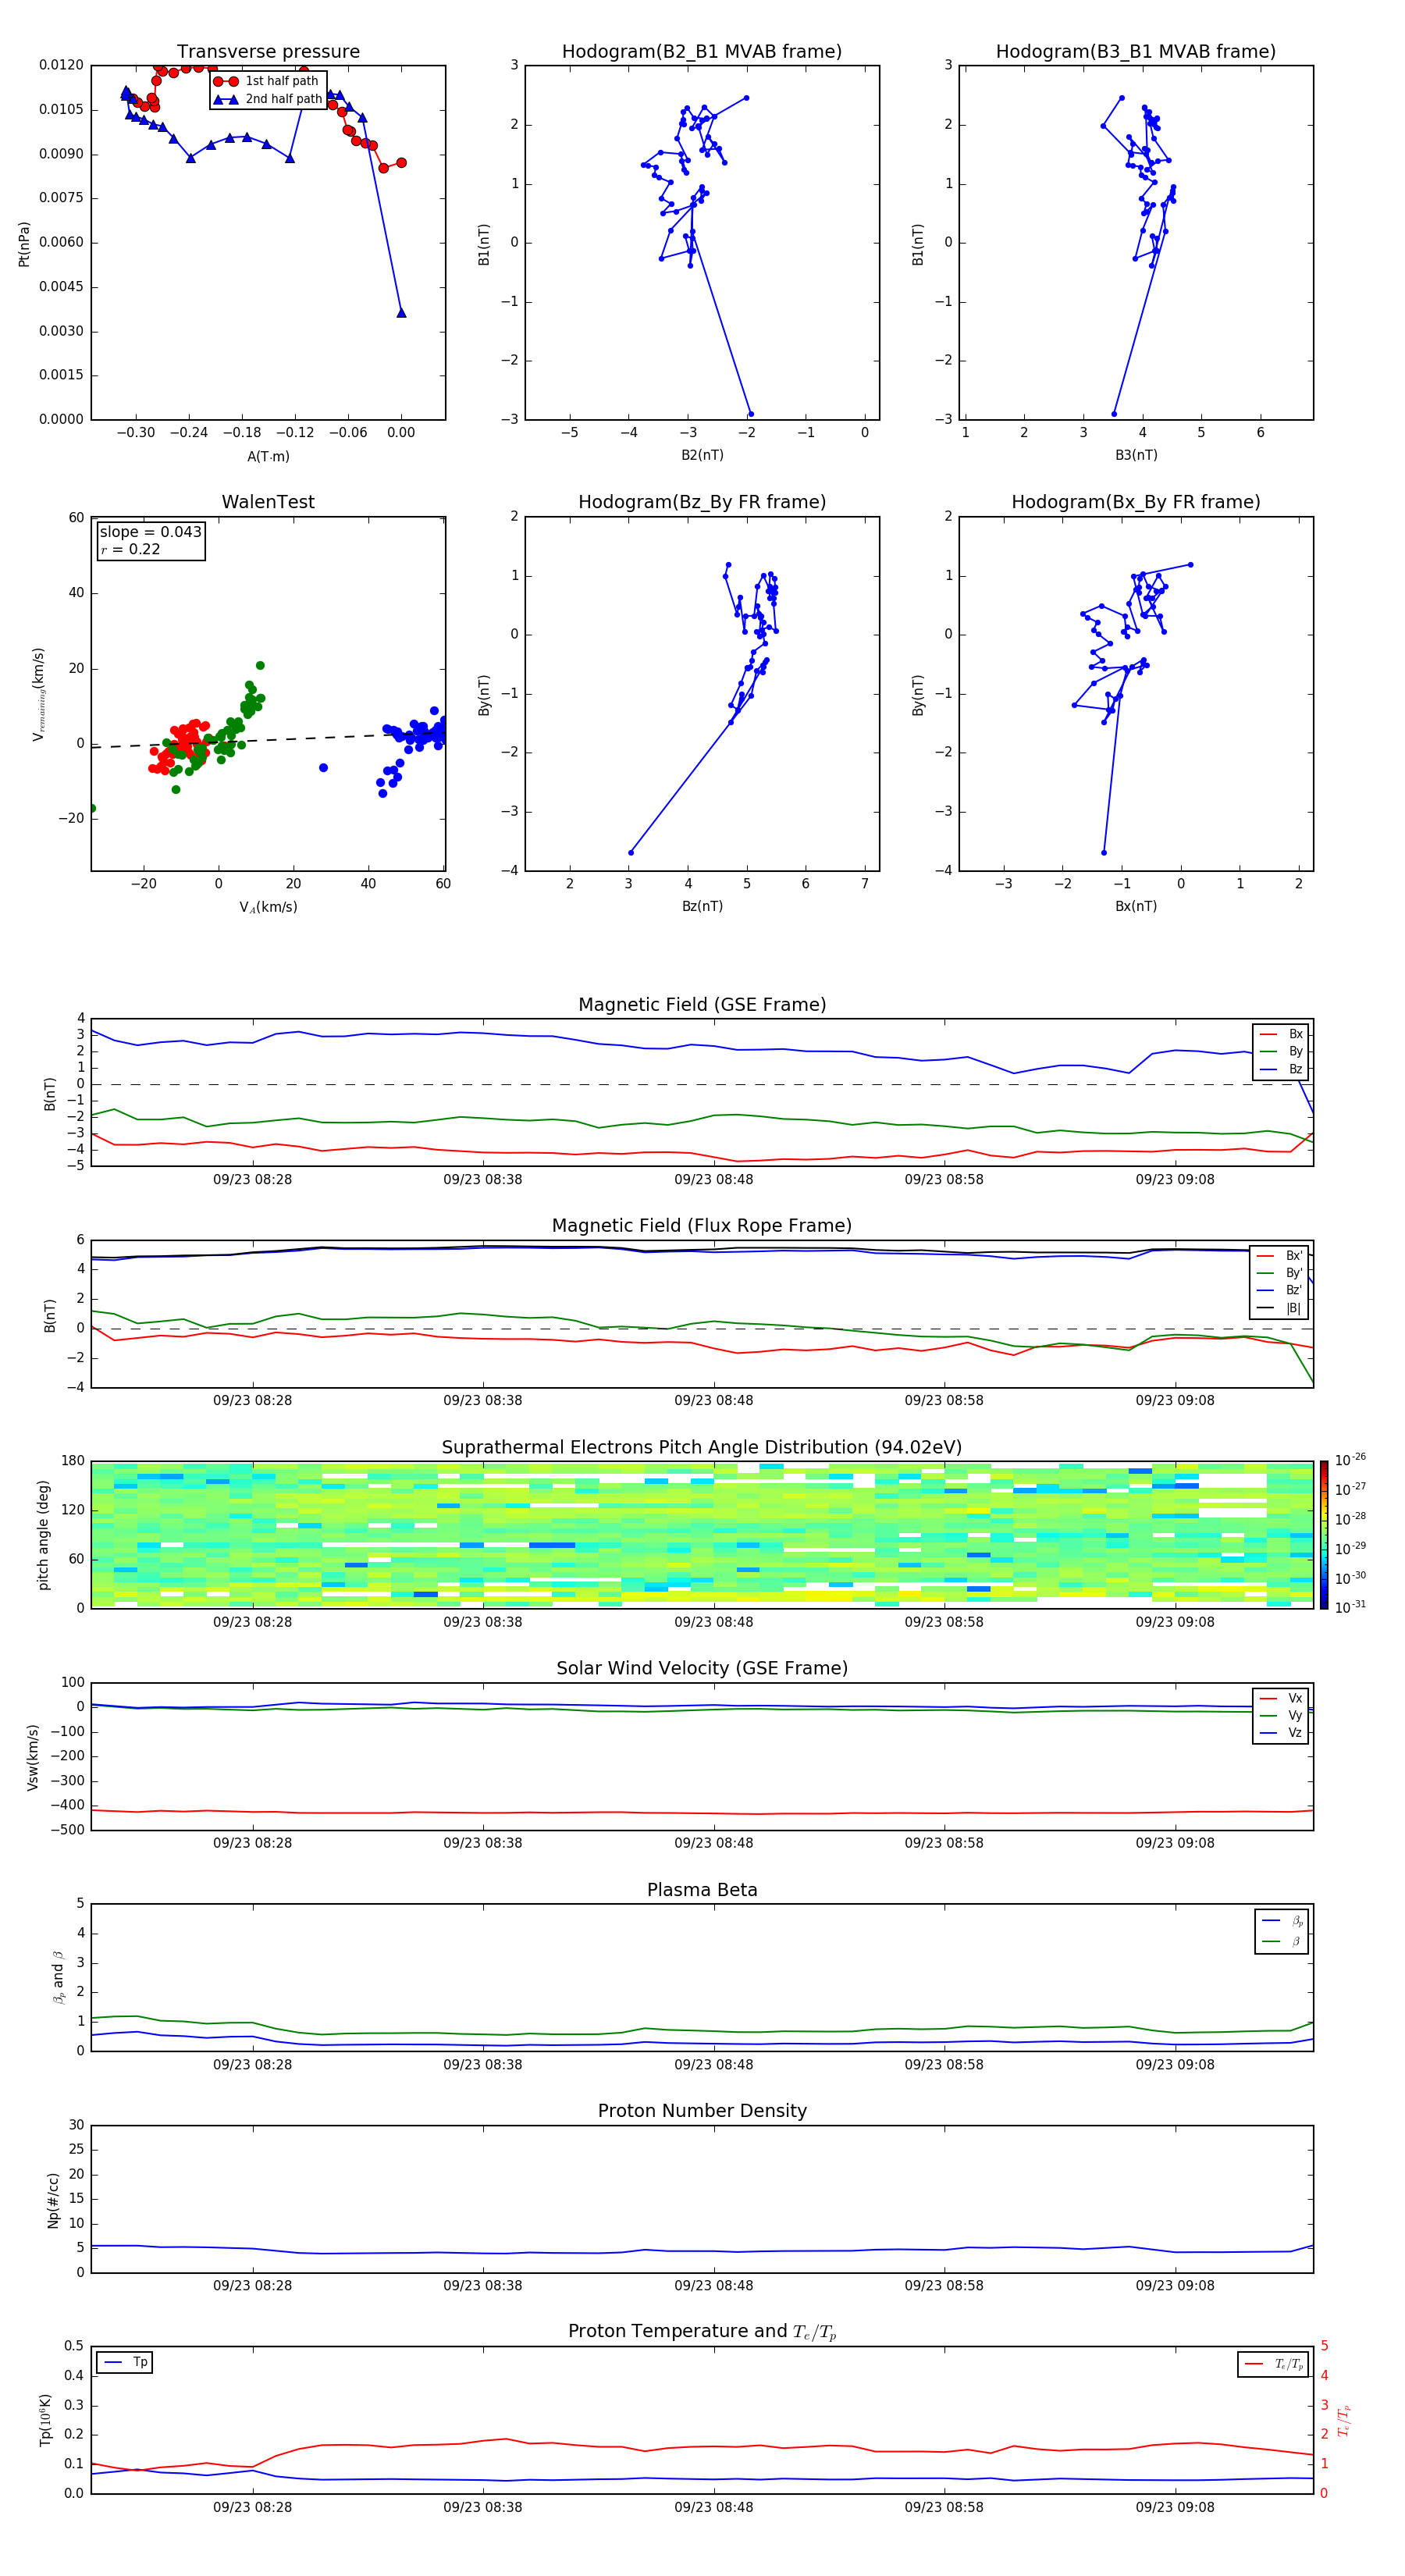Click the 'Magnetic Field (GSE Frame)' title
Image resolution: width=1405 pixels, height=2576 pixels.
coord(702,1005)
